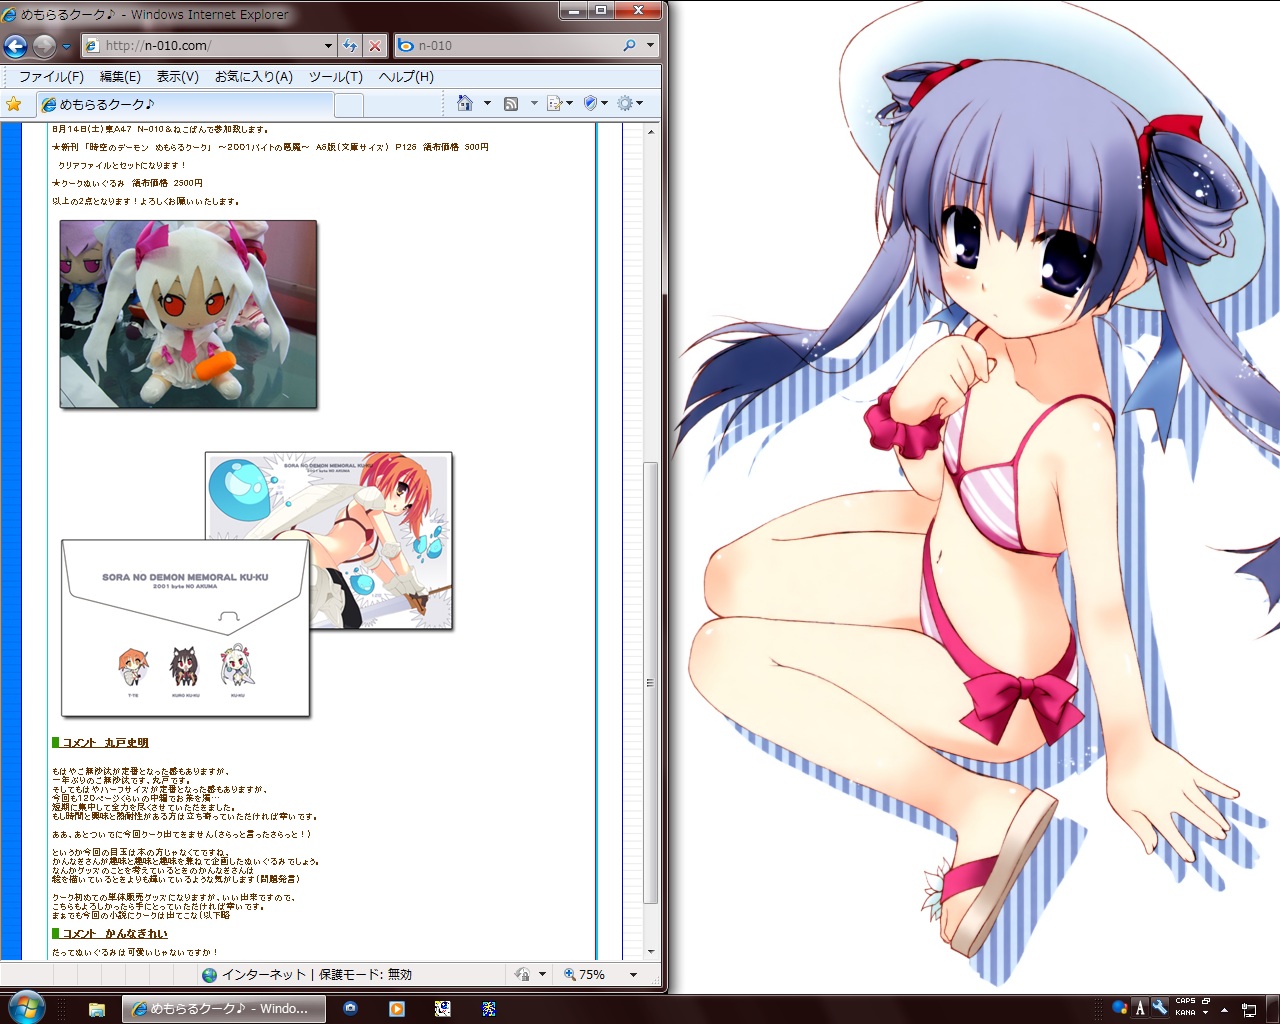Open Windows Explorer from the taskbar

[x=97, y=1009]
